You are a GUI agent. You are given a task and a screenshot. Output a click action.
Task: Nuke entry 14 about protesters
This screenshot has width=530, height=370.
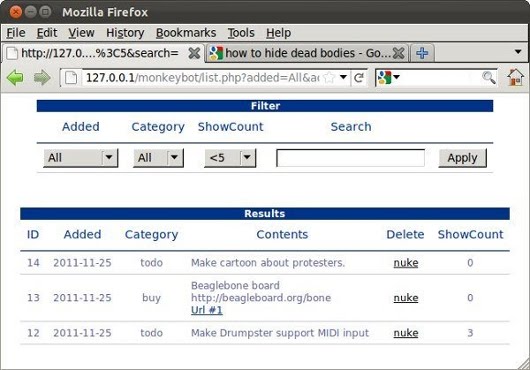pos(406,263)
